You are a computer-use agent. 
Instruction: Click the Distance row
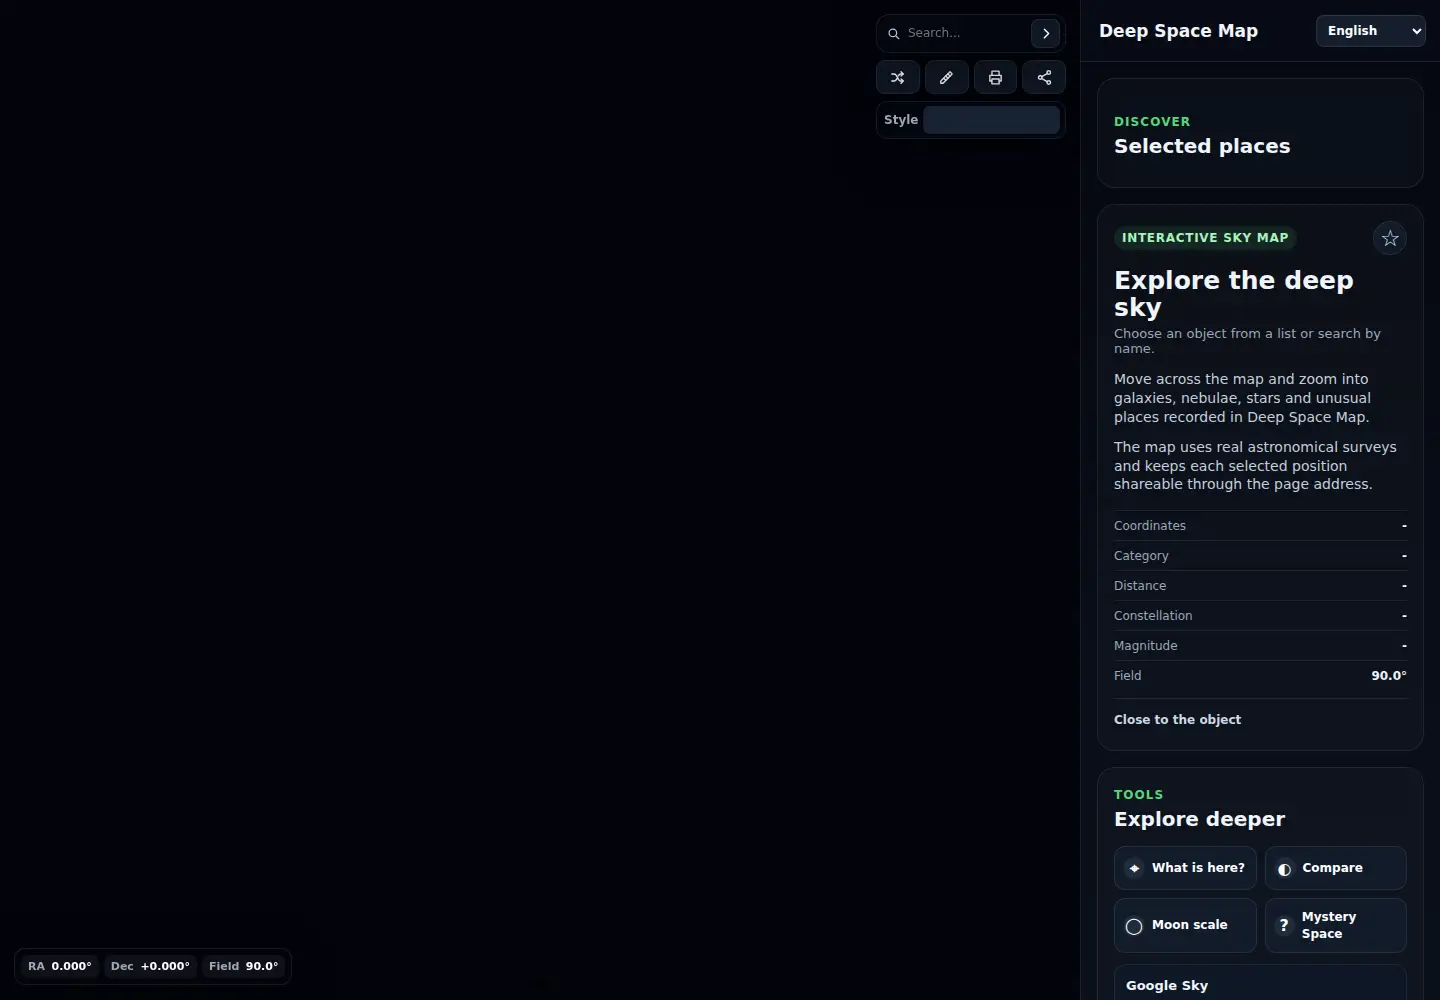tap(1260, 586)
